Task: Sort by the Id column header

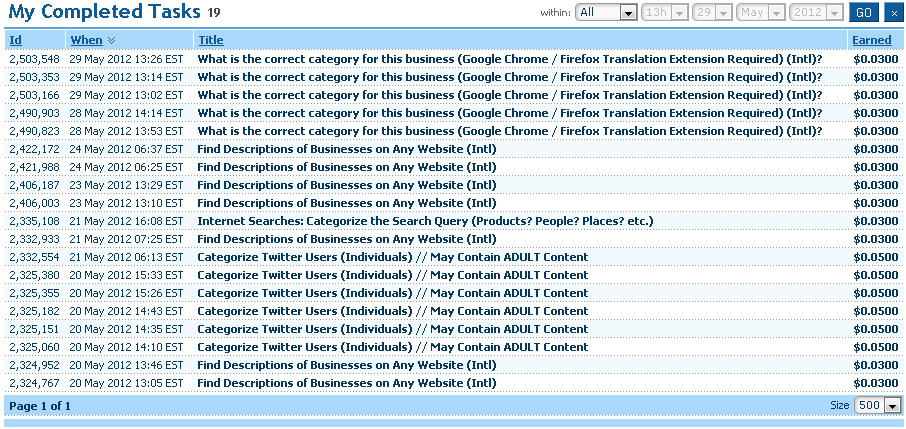Action: click(16, 40)
